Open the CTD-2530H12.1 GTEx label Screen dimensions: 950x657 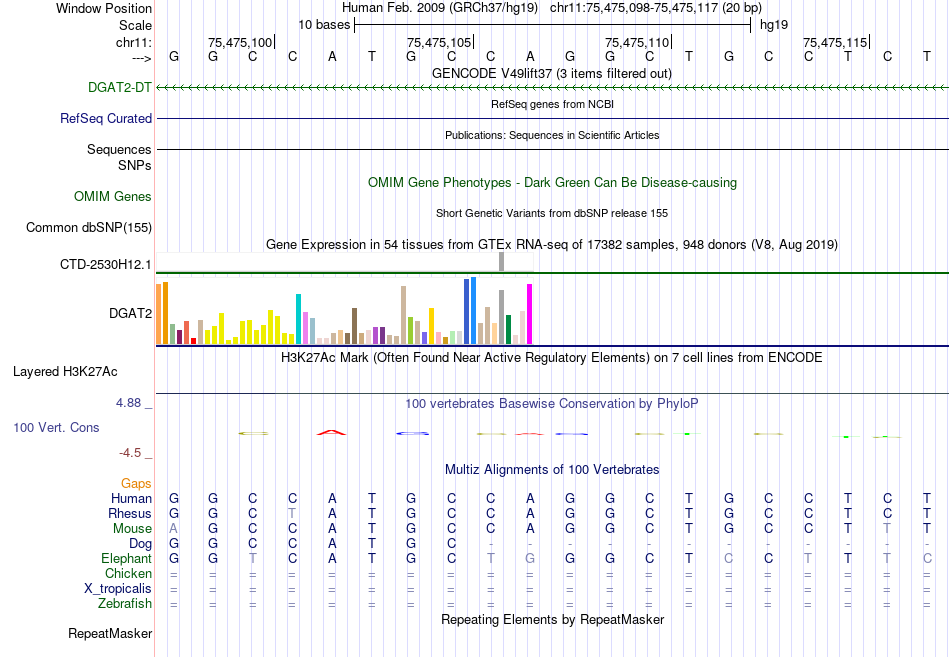[x=106, y=264]
